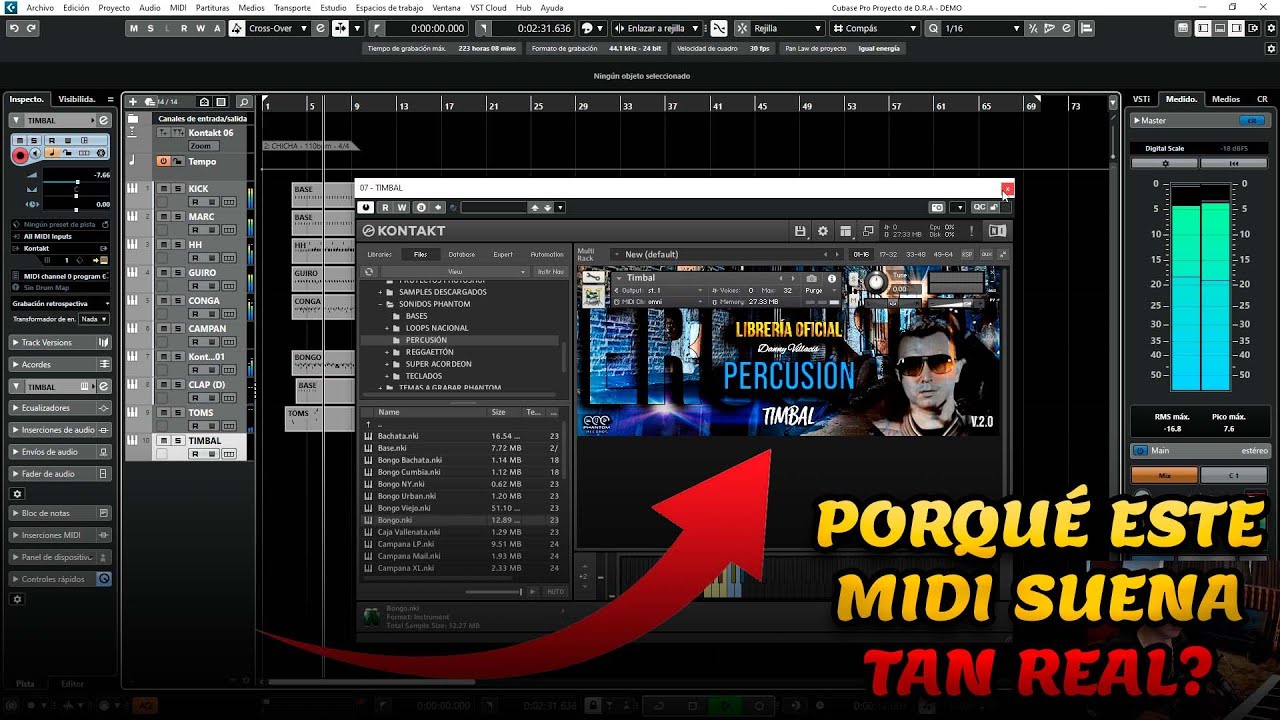Click the Instr Nav button
Viewport: 1280px width, 720px height.
pyautogui.click(x=550, y=271)
